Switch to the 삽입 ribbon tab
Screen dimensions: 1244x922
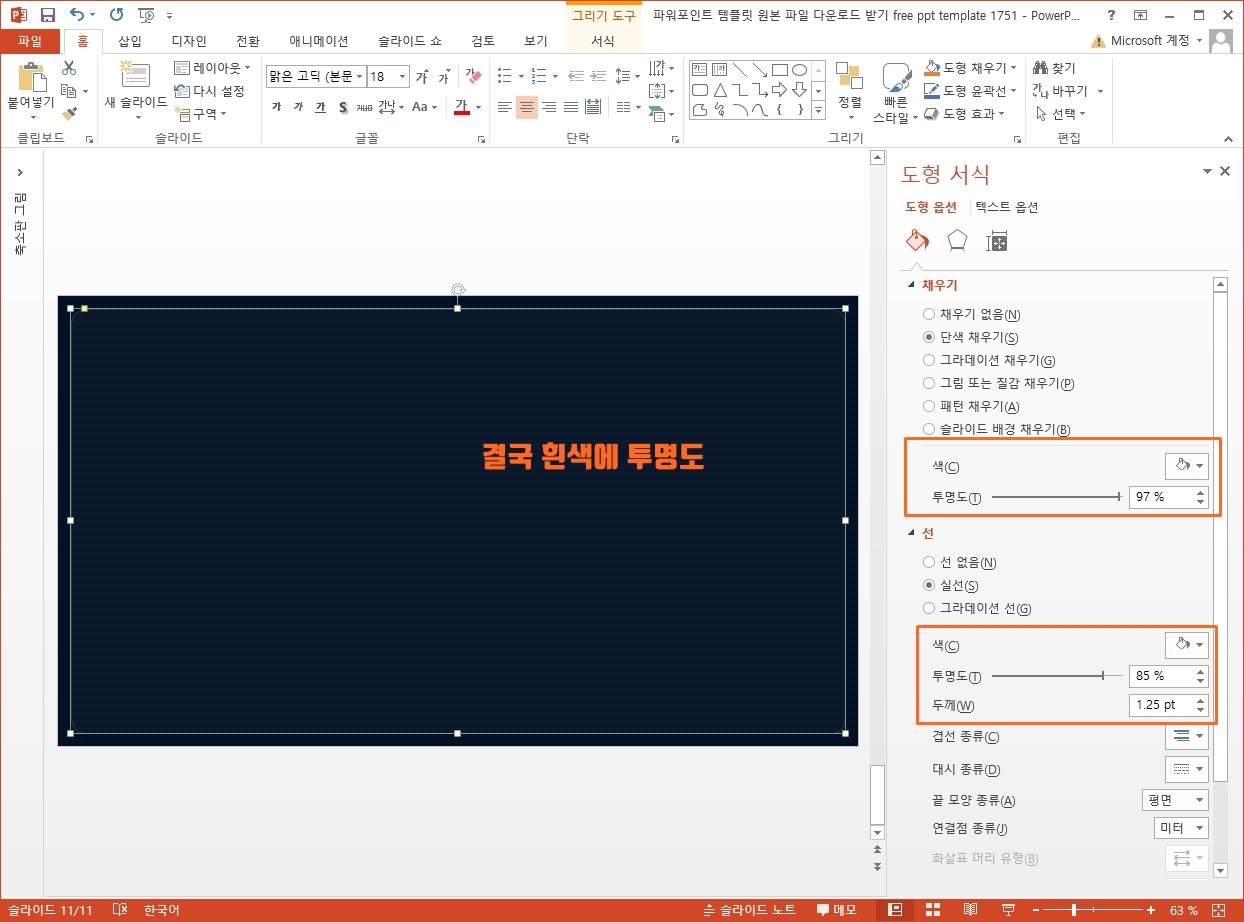(x=130, y=41)
